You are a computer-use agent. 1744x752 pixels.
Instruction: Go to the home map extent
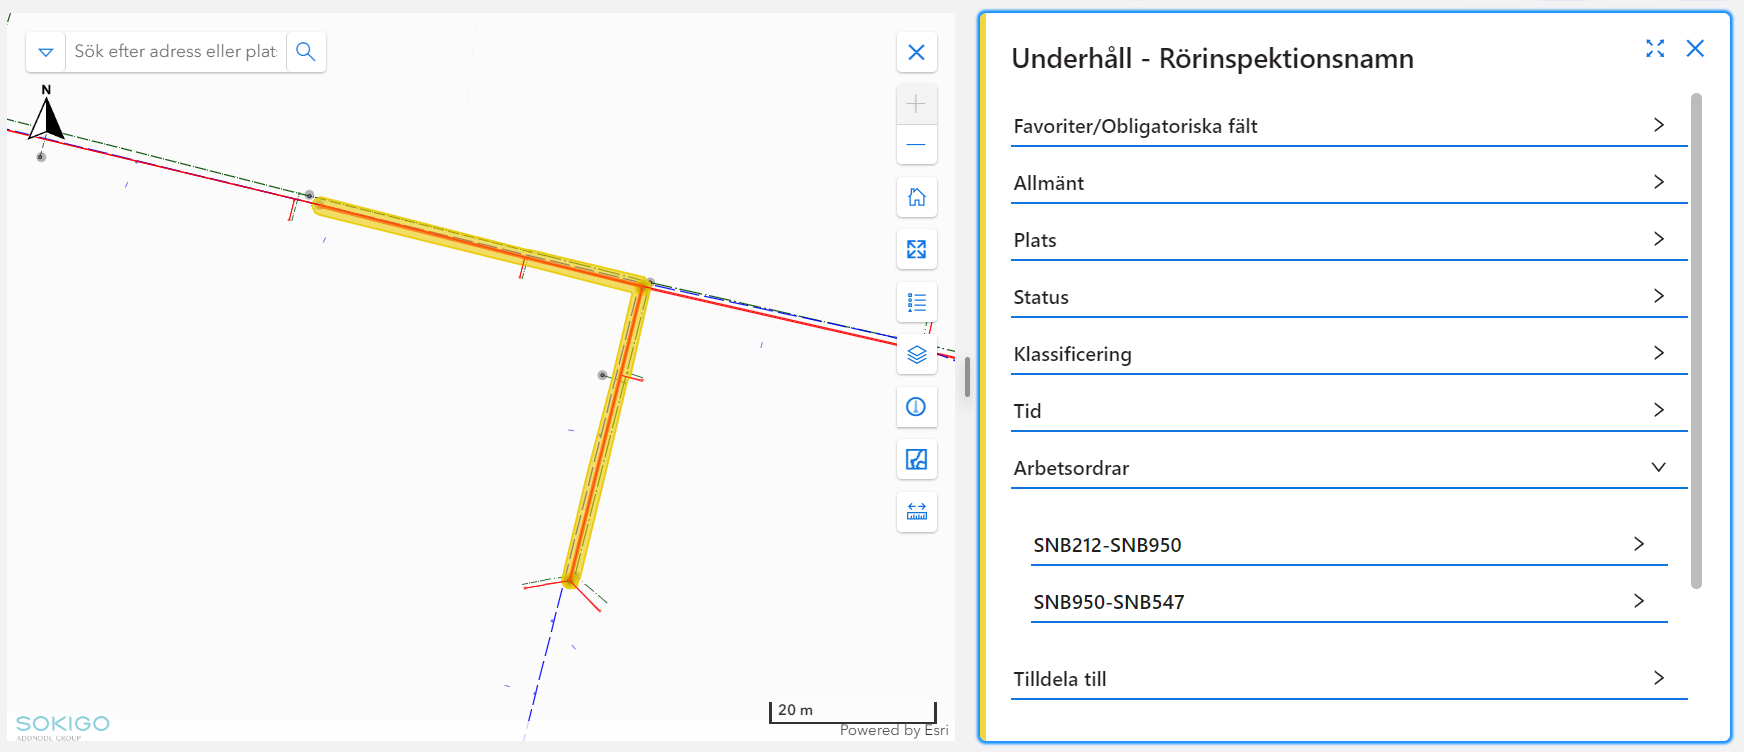916,197
